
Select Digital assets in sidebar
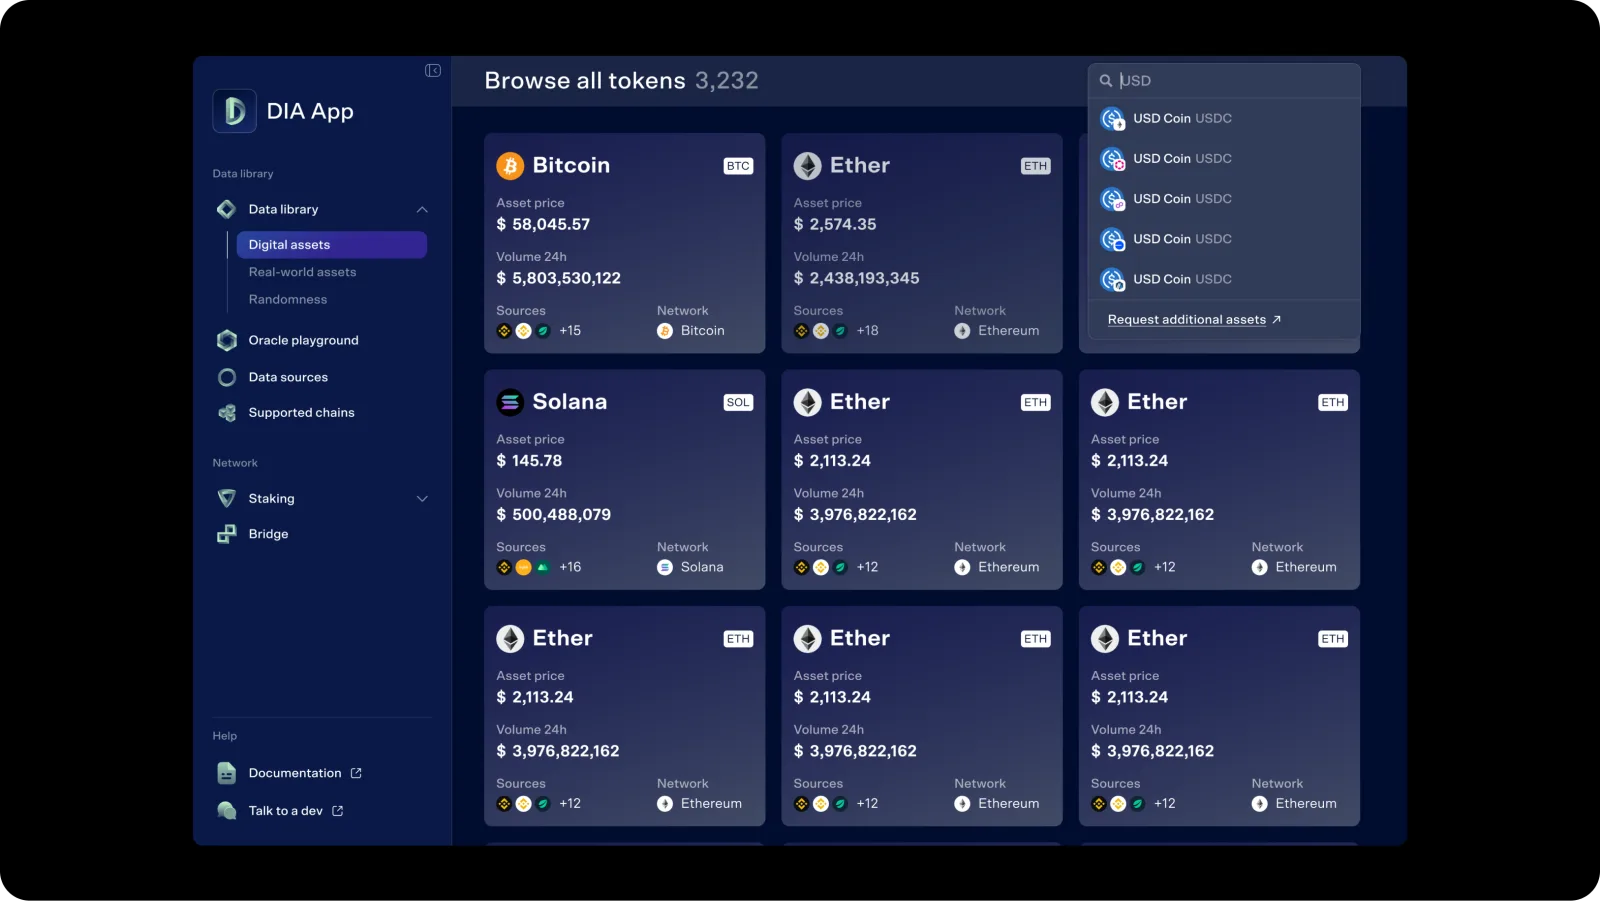pyautogui.click(x=331, y=245)
